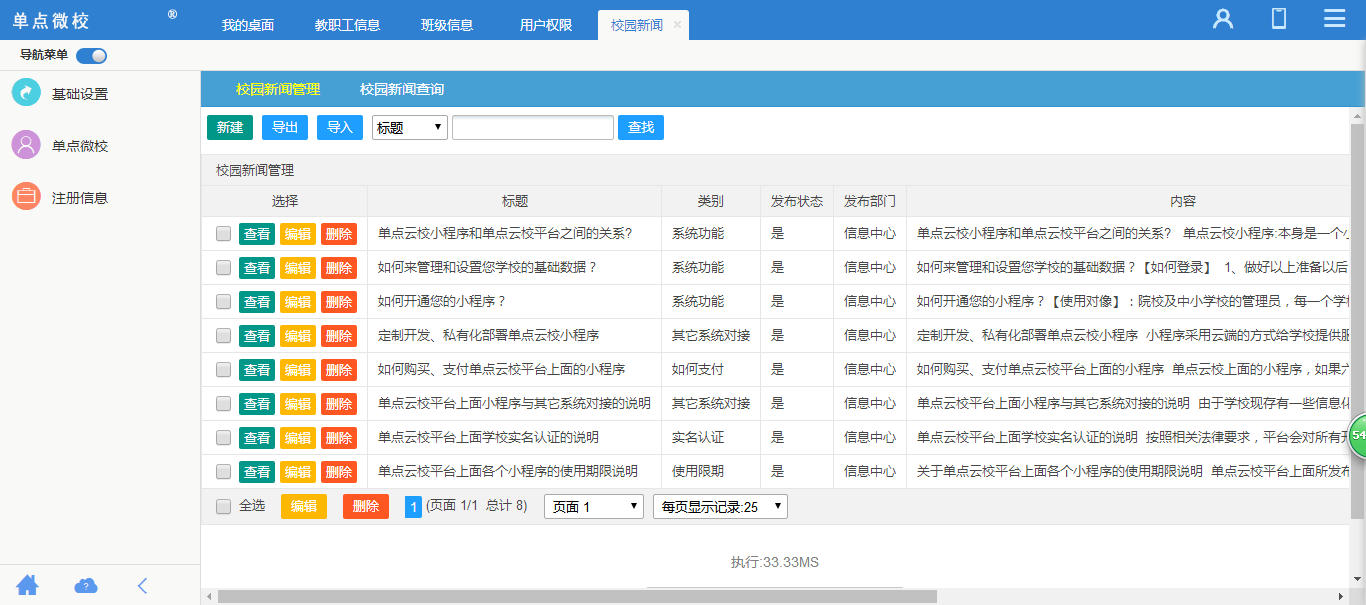
Task: Switch to 用户权限 tab
Action: point(546,25)
